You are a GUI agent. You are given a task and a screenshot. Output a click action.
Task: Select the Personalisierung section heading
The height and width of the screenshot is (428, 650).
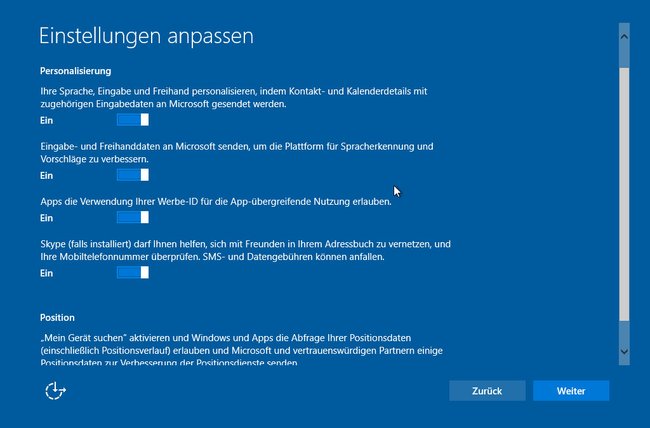tap(75, 71)
